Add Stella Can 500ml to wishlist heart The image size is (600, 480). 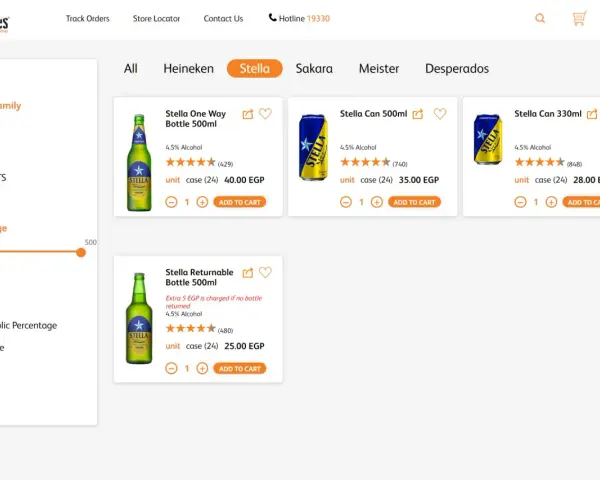pyautogui.click(x=440, y=114)
